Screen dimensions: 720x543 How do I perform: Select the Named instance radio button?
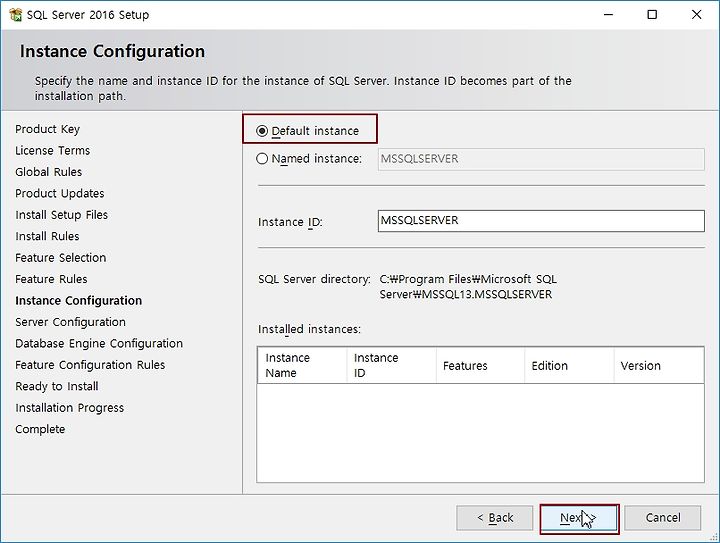click(x=262, y=159)
